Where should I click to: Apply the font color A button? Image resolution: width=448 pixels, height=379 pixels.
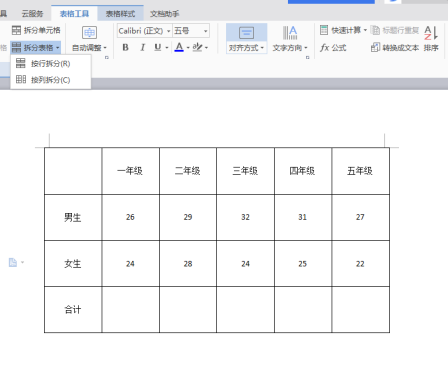tap(179, 47)
